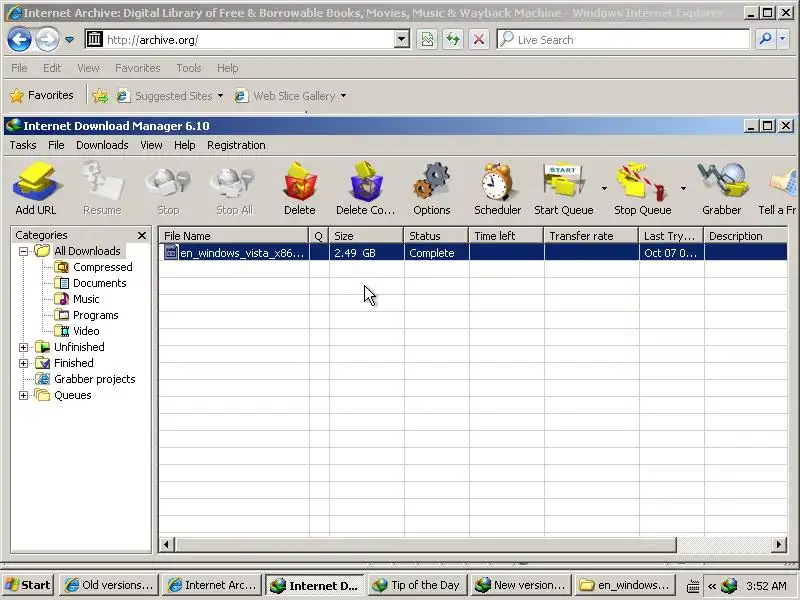Close the Categories panel
800x600 pixels.
tap(142, 235)
